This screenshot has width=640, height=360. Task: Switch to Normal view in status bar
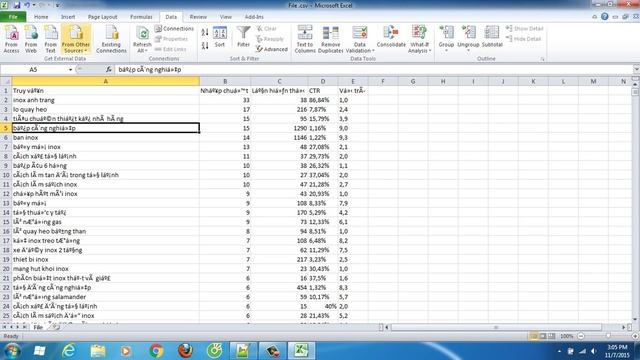pos(533,336)
